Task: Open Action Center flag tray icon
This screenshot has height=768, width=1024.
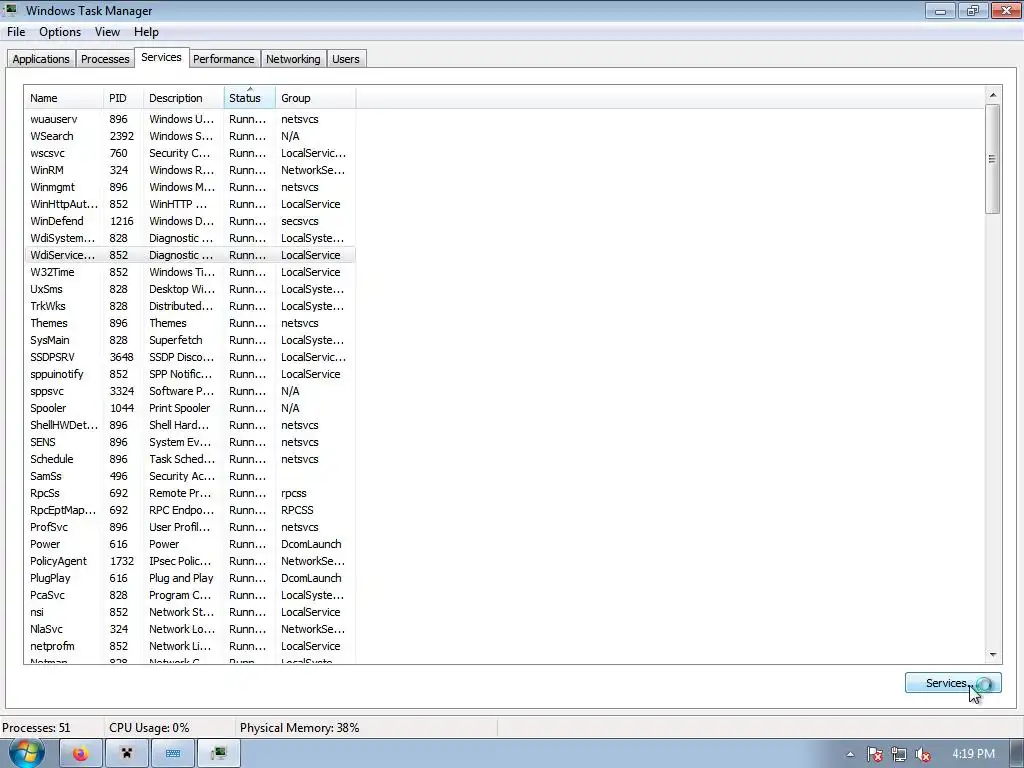Action: pyautogui.click(x=875, y=754)
